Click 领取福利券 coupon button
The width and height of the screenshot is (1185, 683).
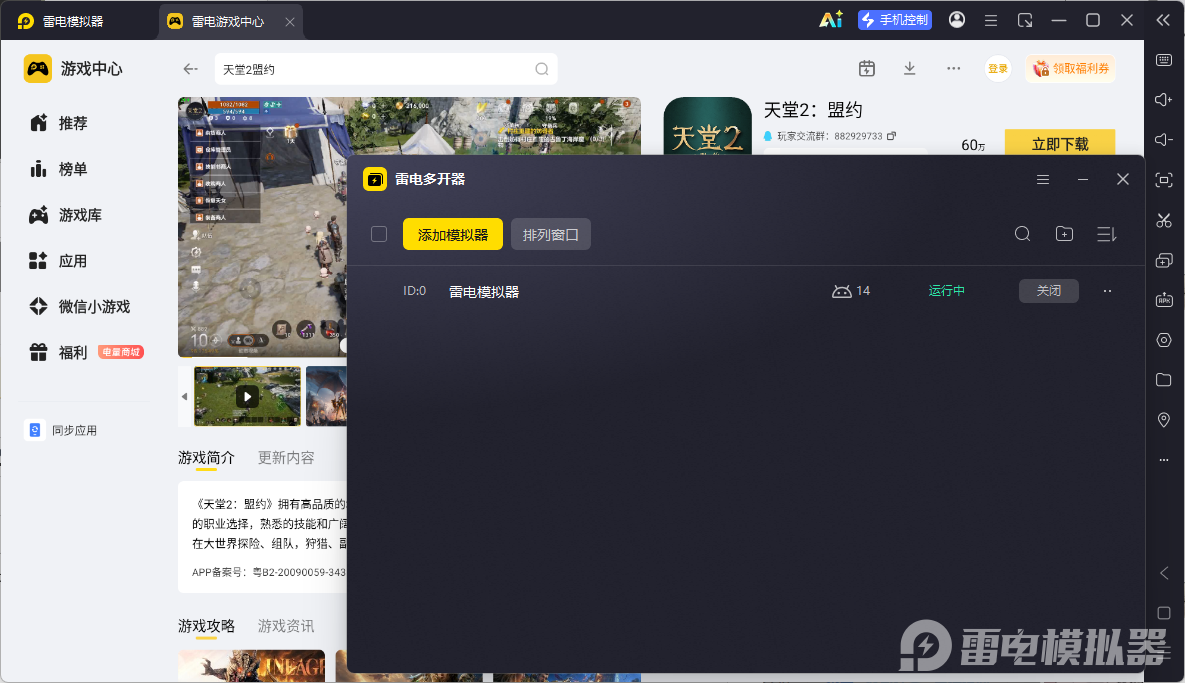pos(1071,68)
